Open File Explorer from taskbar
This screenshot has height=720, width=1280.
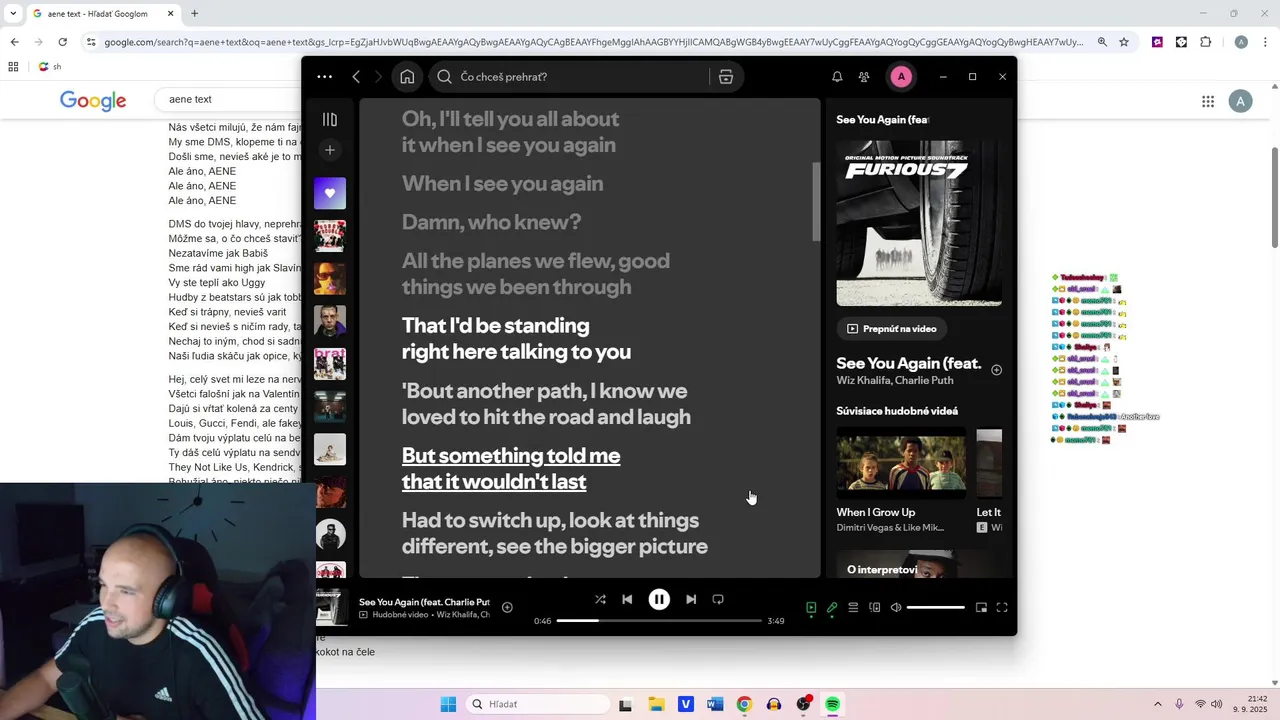[x=656, y=704]
